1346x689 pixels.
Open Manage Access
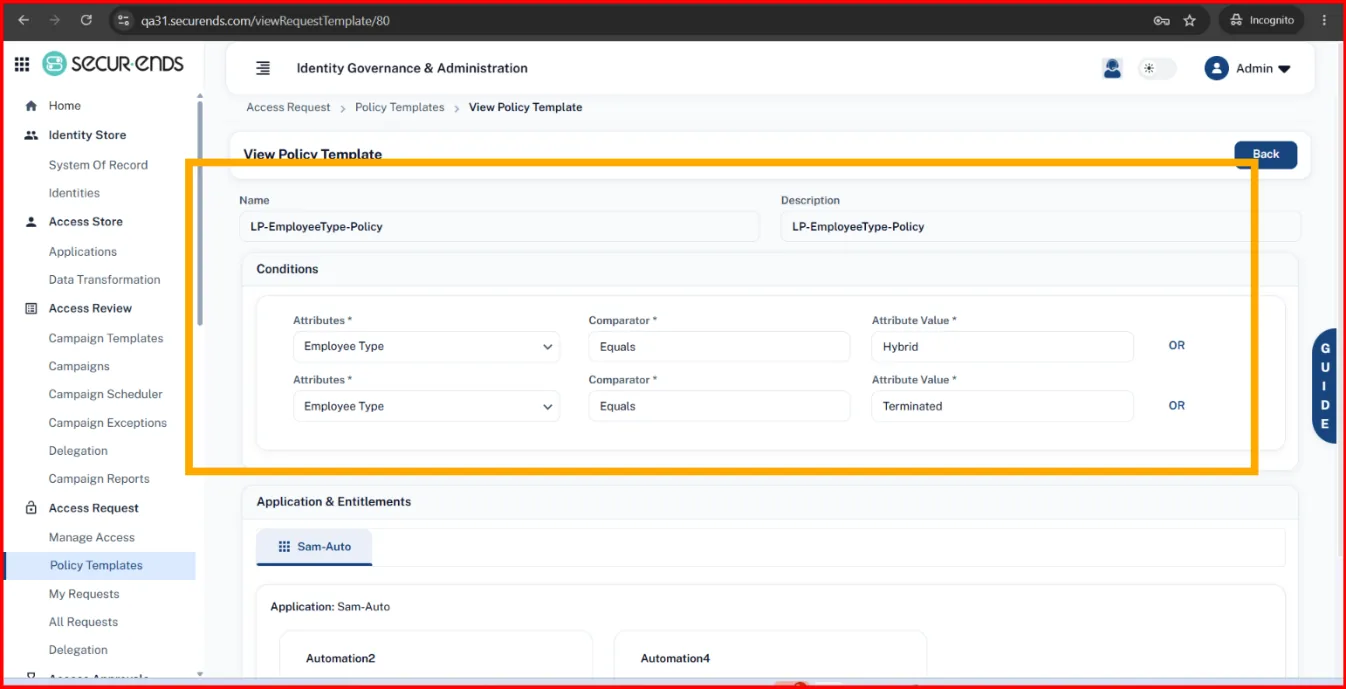click(92, 538)
